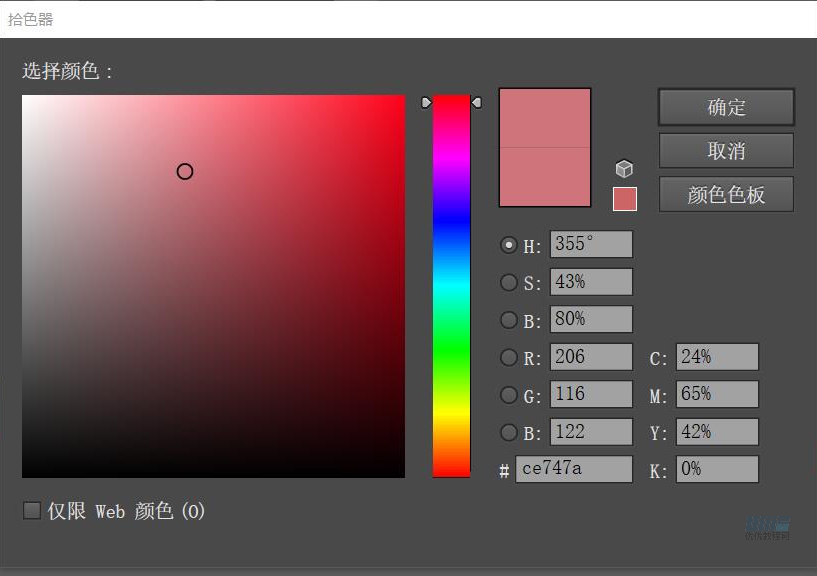Select the H hue radio button

[509, 245]
